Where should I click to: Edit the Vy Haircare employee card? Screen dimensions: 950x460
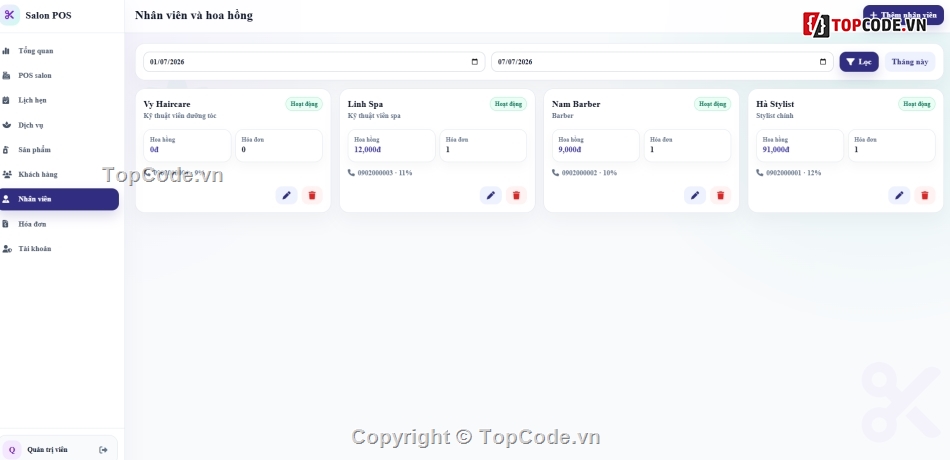pos(287,195)
